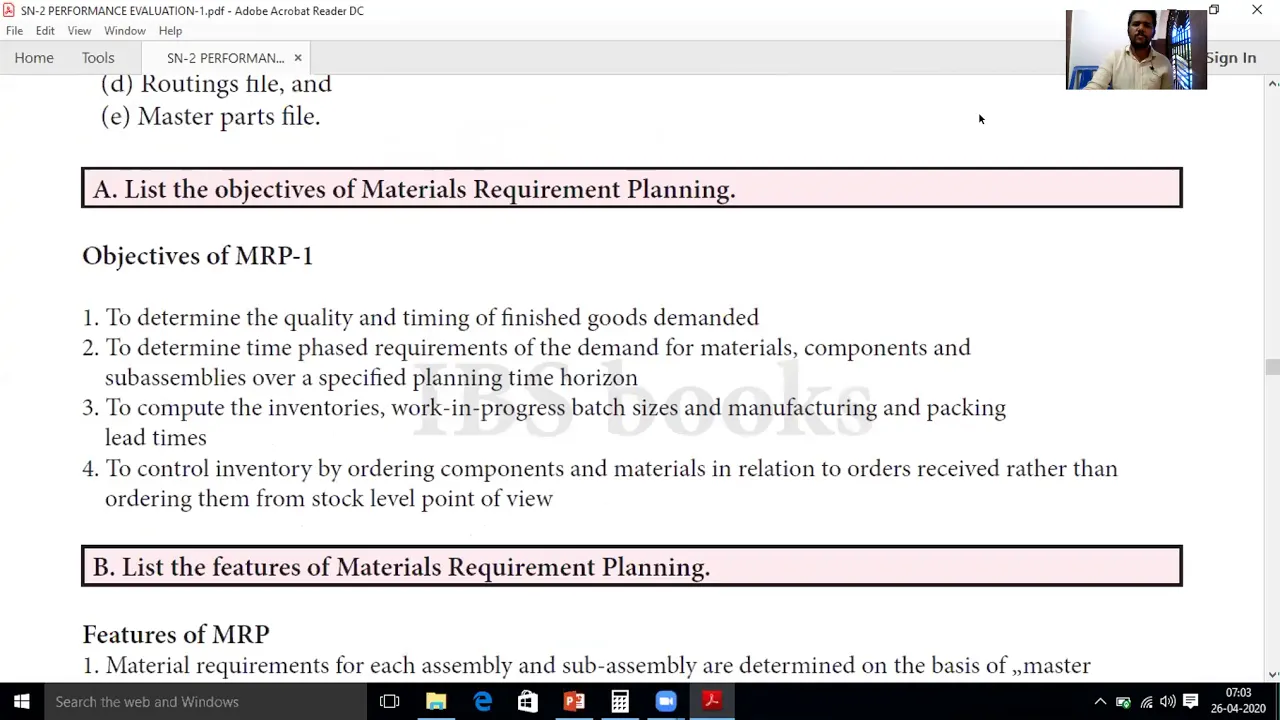Click the scroll up arrow of the document
The height and width of the screenshot is (720, 1280).
[1272, 84]
